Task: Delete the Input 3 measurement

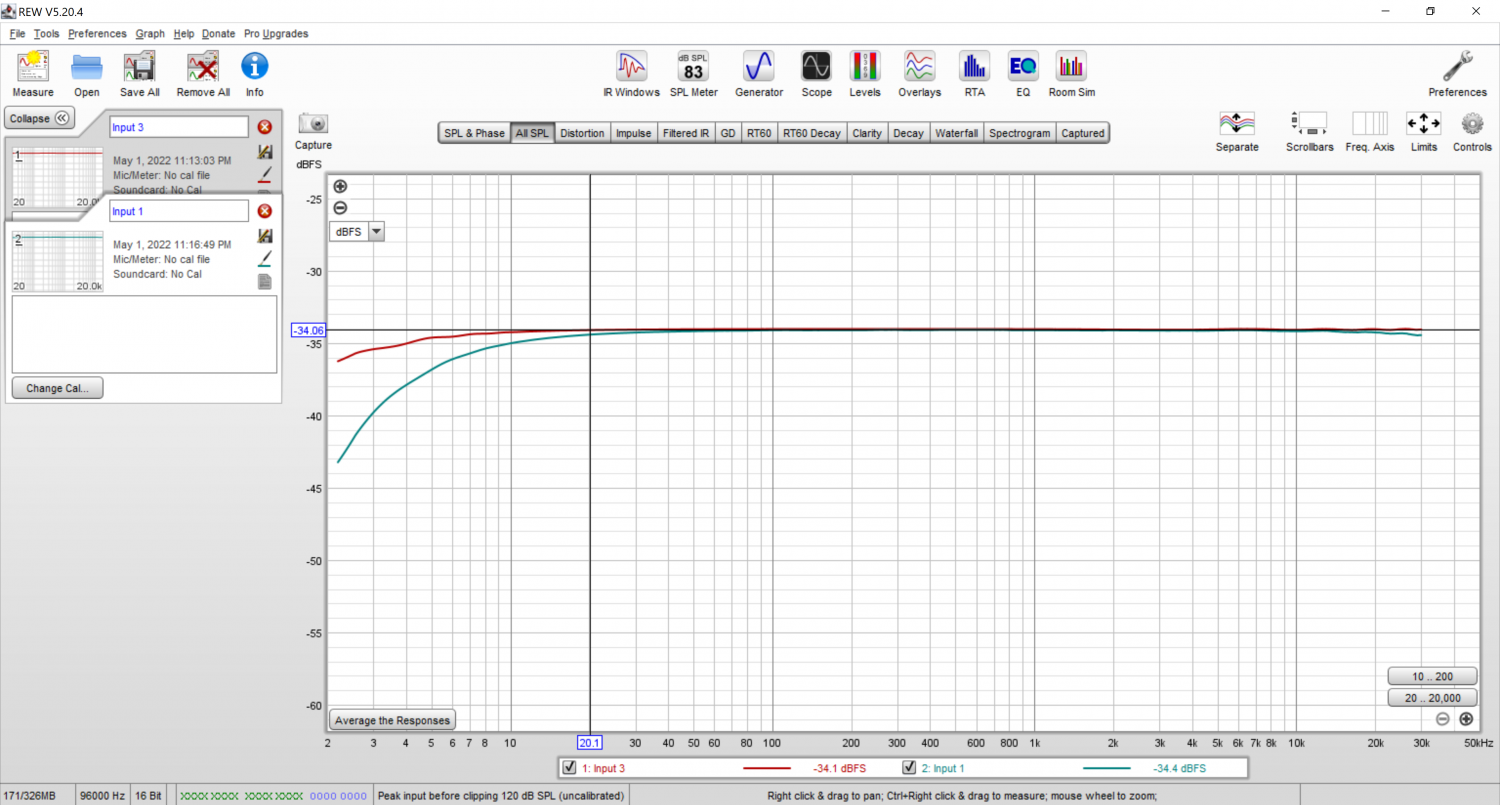Action: (265, 127)
